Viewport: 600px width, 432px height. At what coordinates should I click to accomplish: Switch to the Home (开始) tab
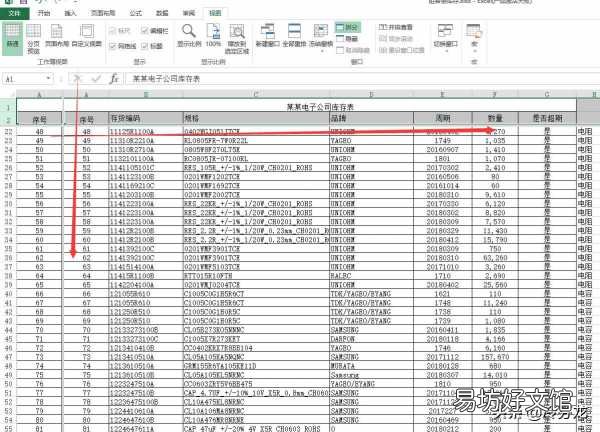[44, 13]
